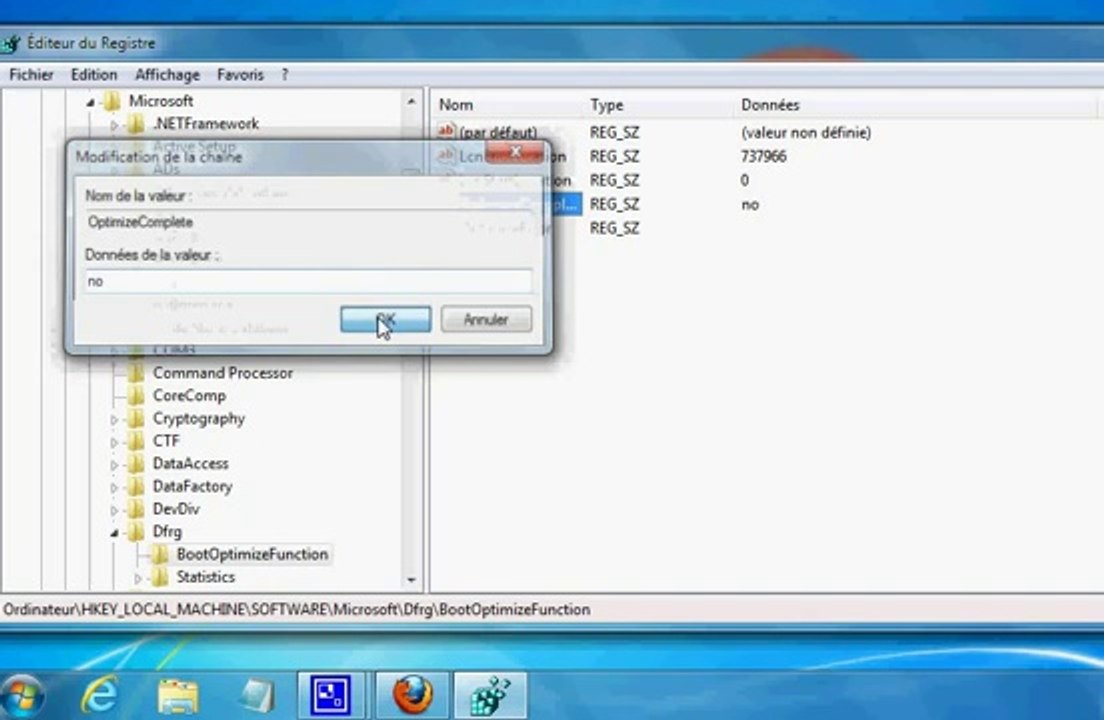Open the Windows Start menu
Viewport: 1104px width, 720px height.
(x=21, y=695)
